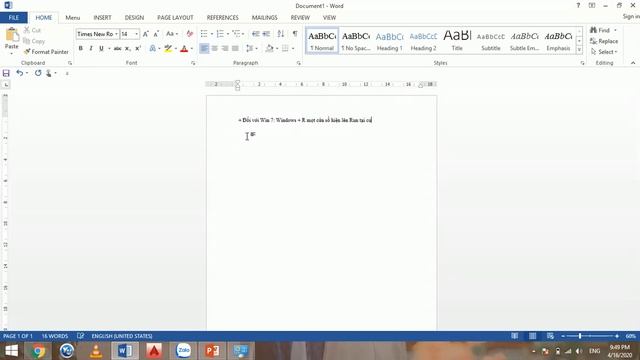Redo the last action
Image resolution: width=640 pixels, height=360 pixels.
(x=38, y=73)
